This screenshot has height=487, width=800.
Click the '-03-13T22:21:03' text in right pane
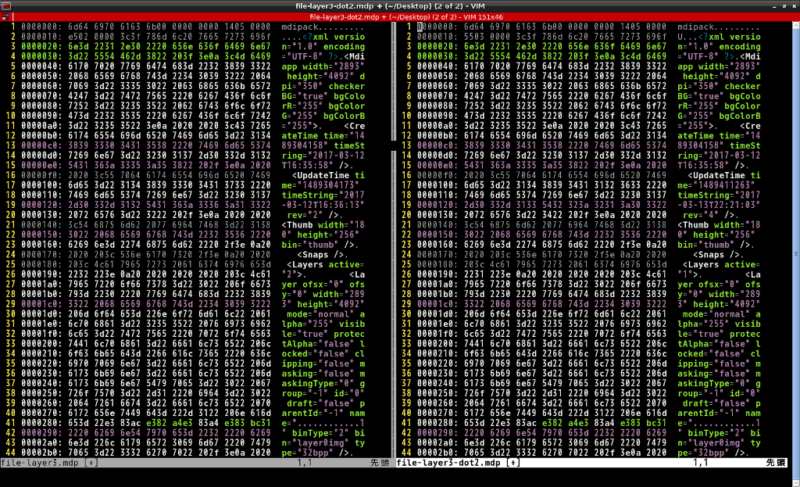click(x=718, y=205)
